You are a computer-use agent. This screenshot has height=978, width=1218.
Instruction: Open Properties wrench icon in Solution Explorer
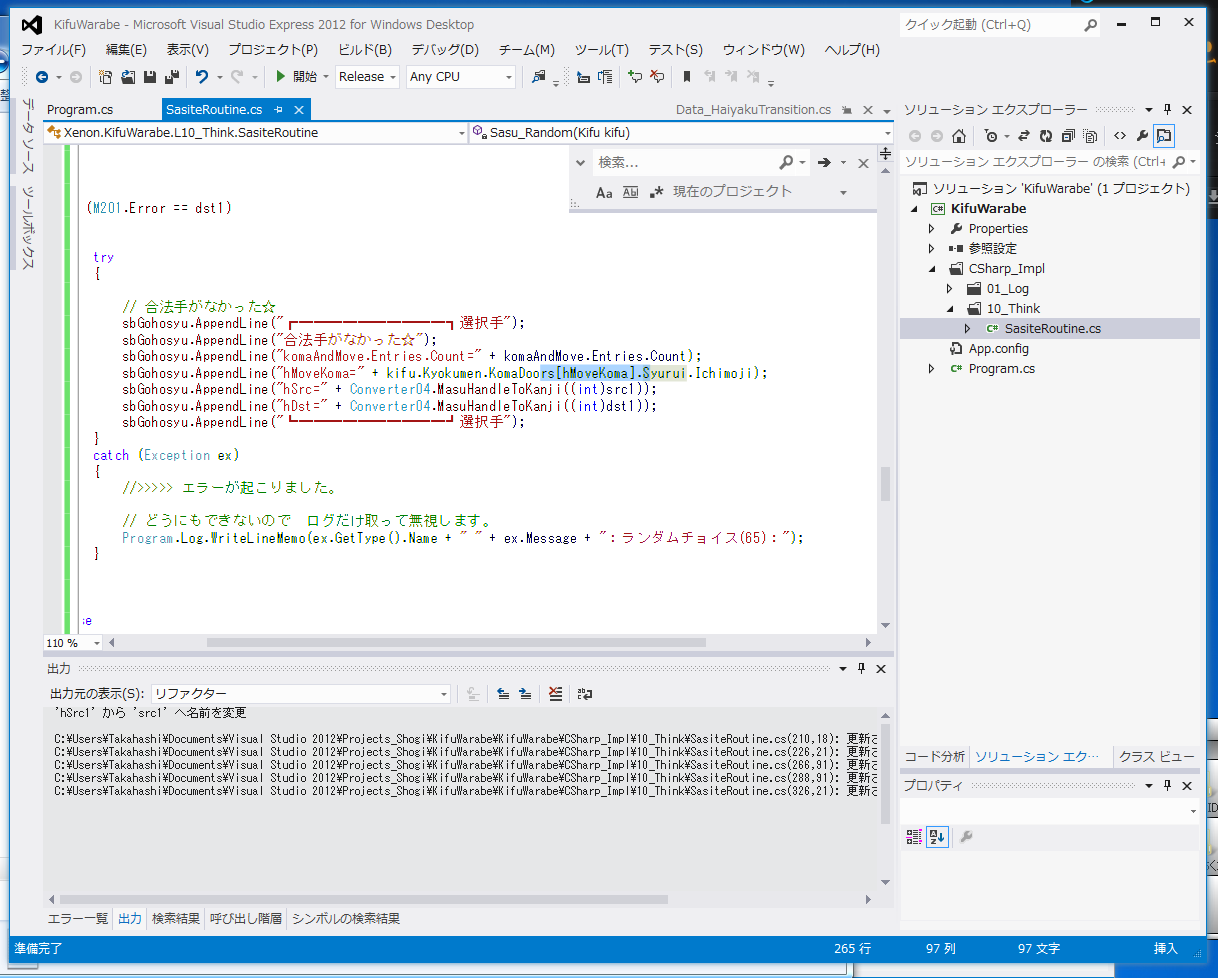click(1142, 136)
